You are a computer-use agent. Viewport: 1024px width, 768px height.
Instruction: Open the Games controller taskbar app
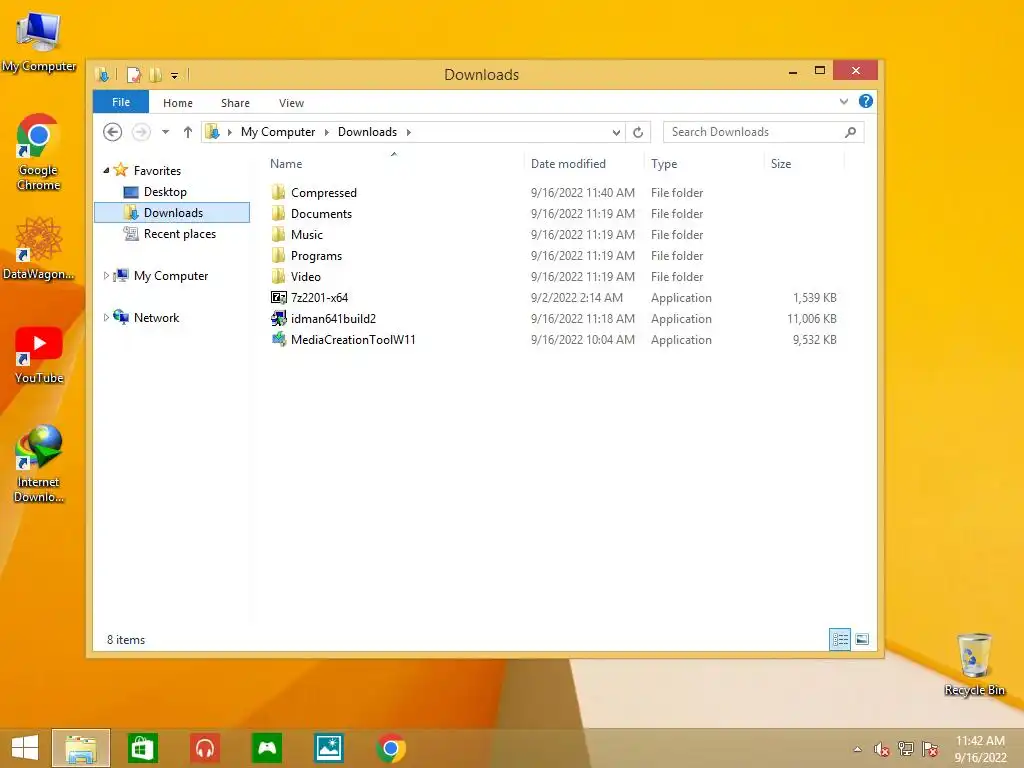tap(267, 748)
